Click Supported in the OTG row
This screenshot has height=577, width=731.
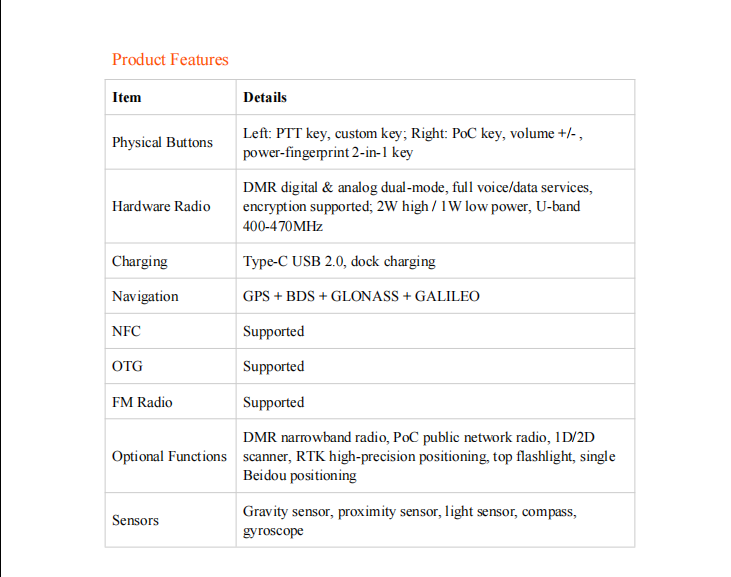point(274,366)
